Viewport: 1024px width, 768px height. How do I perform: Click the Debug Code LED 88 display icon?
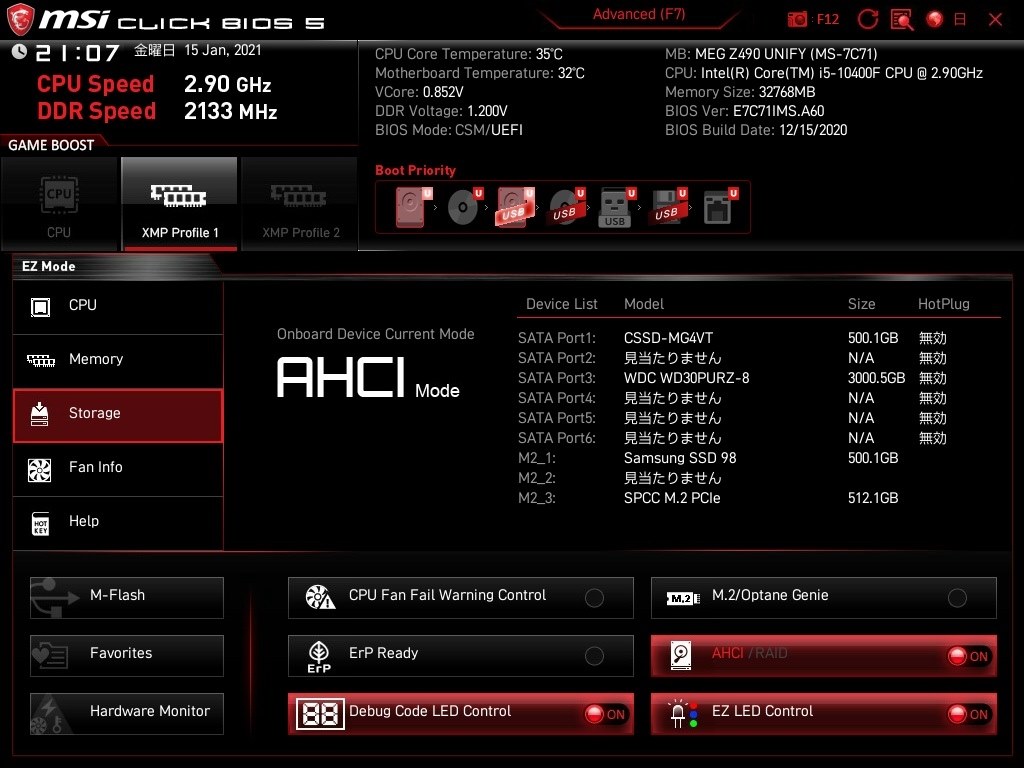click(x=320, y=714)
